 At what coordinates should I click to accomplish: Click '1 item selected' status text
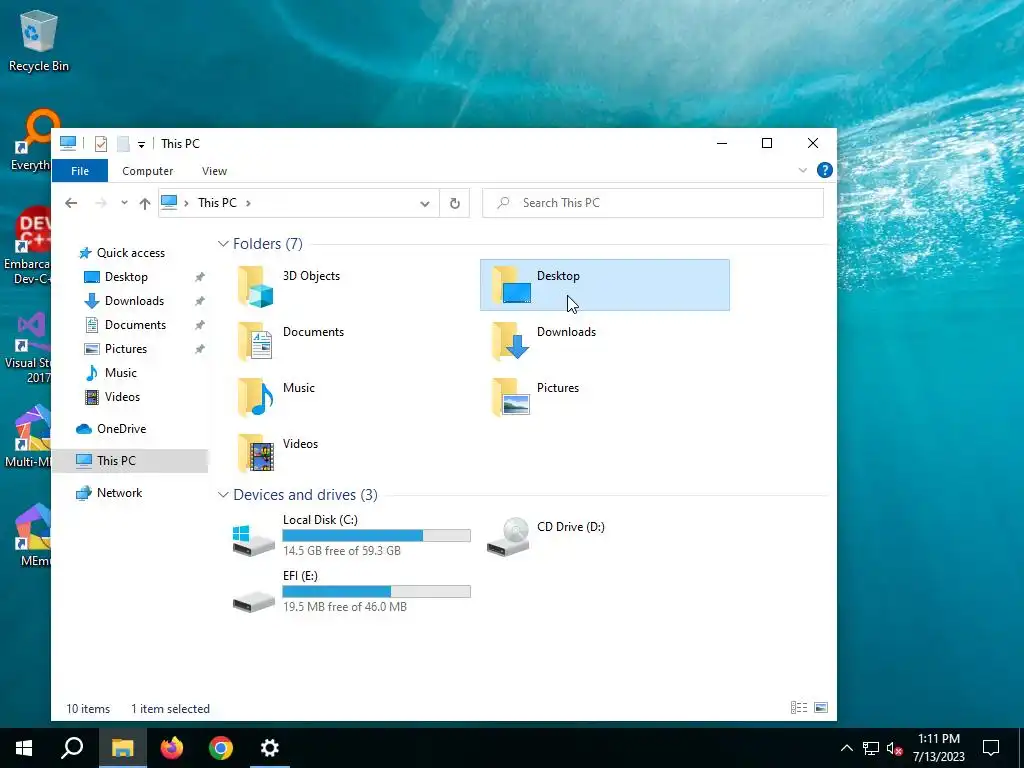[170, 709]
